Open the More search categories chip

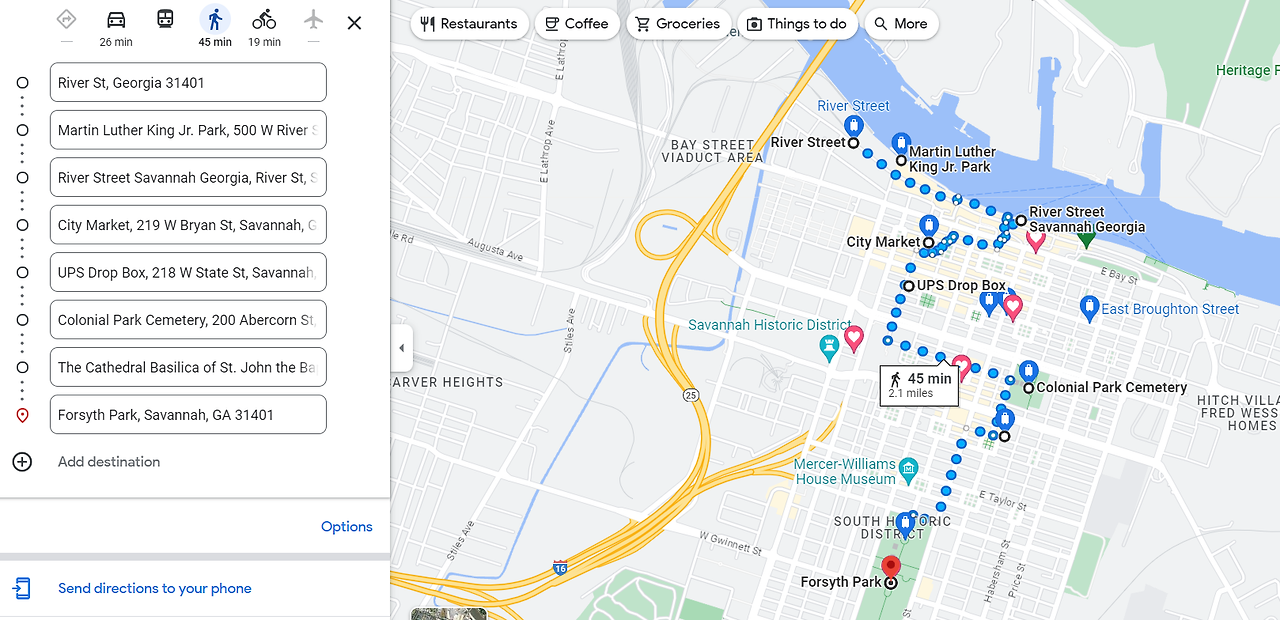(x=901, y=24)
